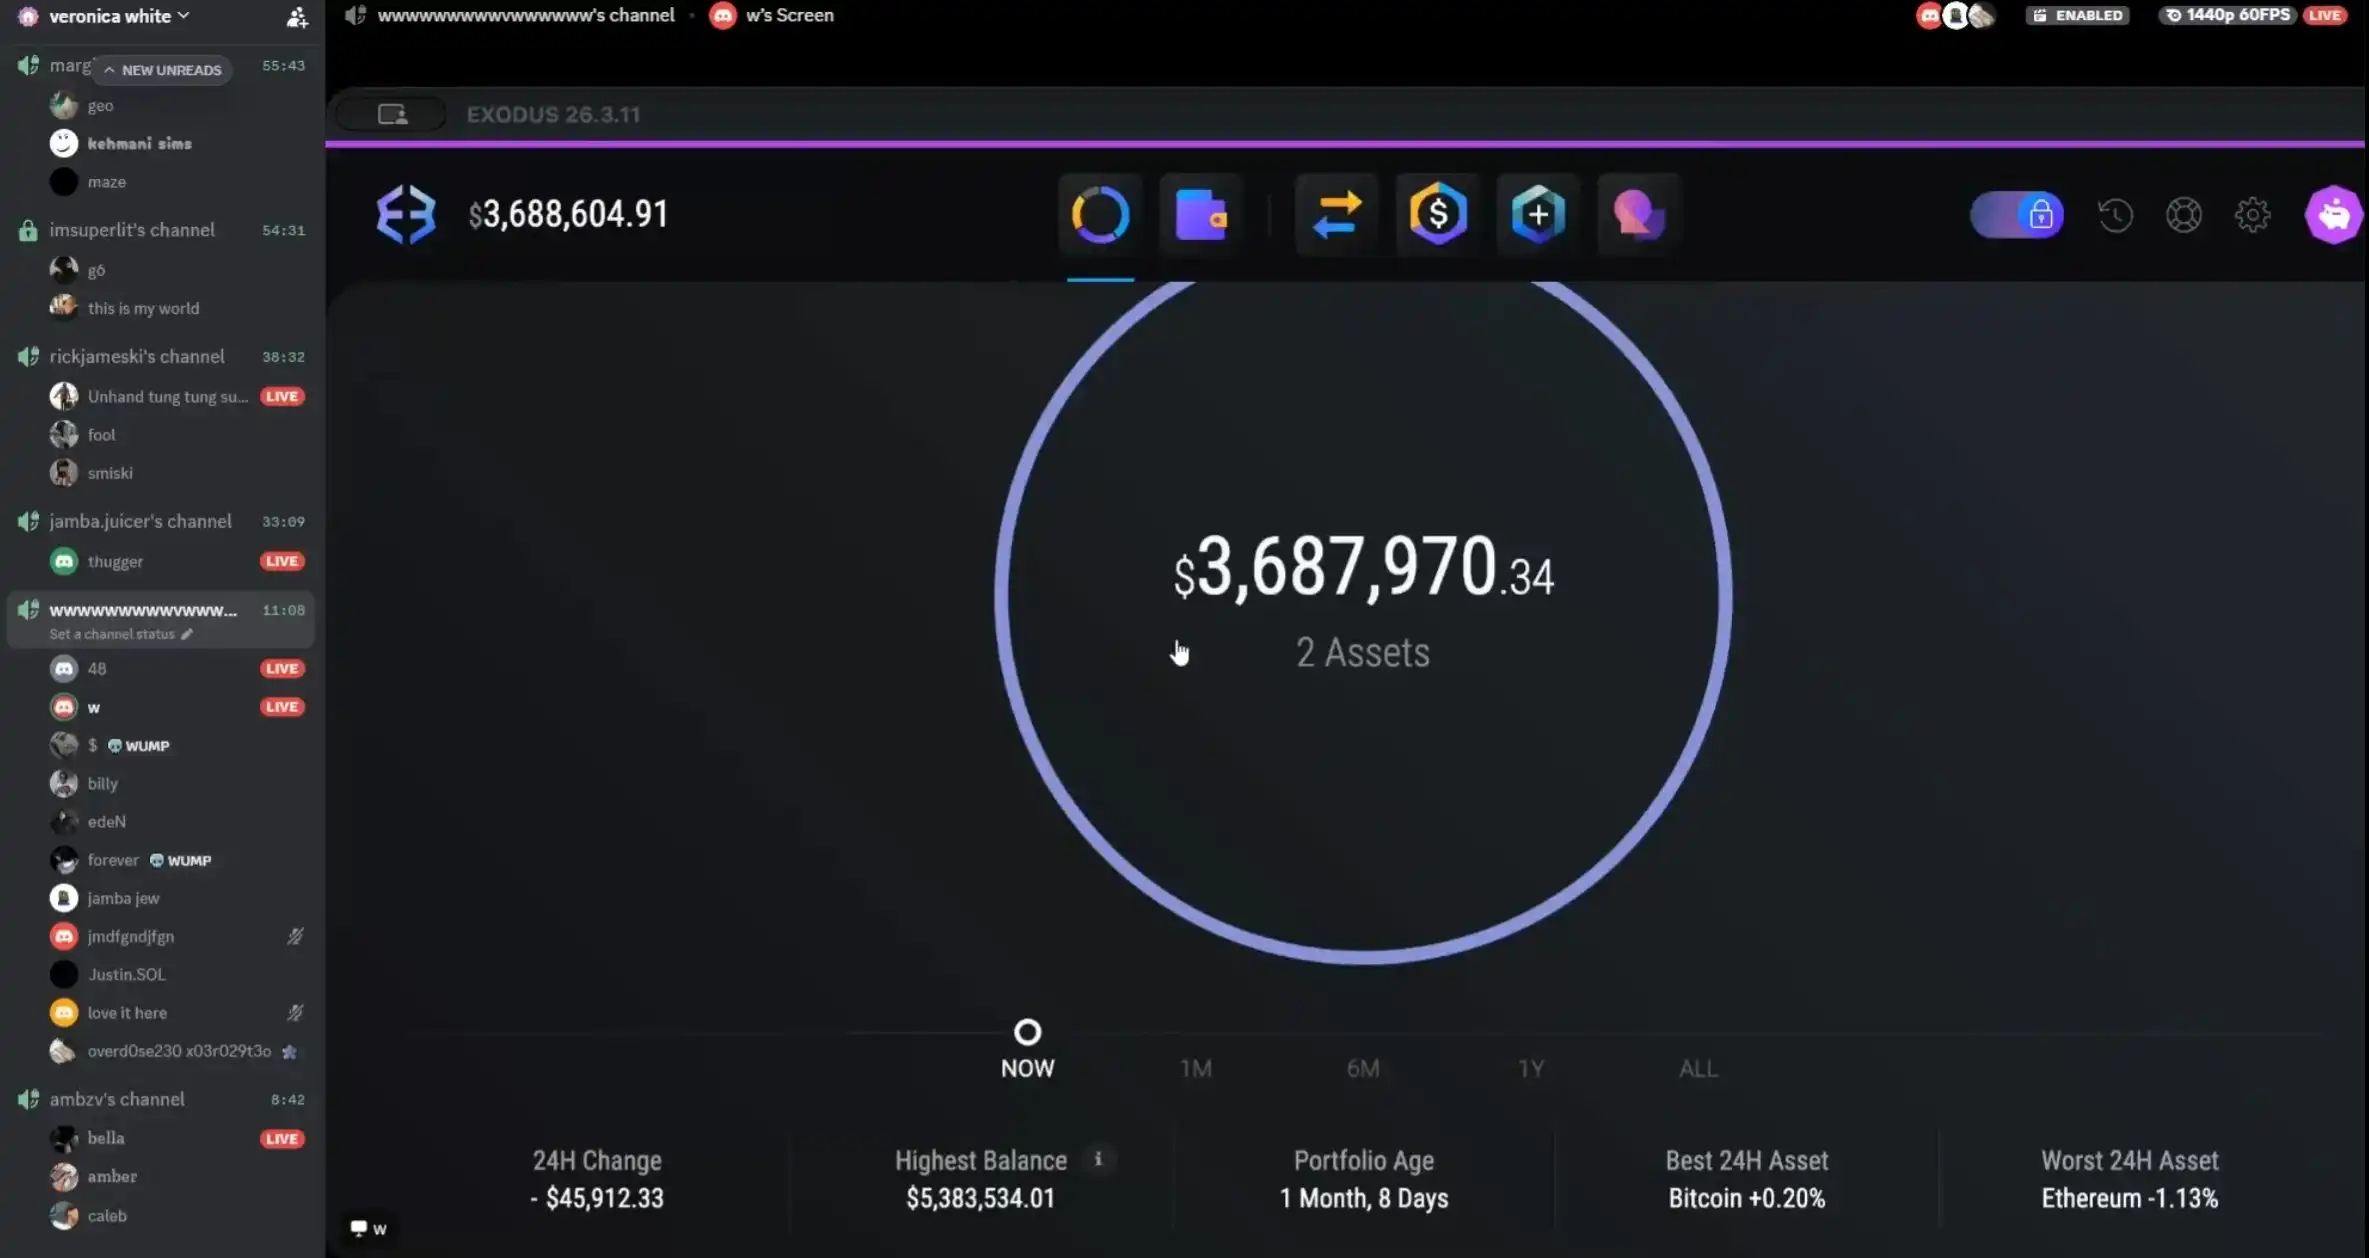
Task: Click Ethereum -1.13% worst asset
Action: [2129, 1198]
